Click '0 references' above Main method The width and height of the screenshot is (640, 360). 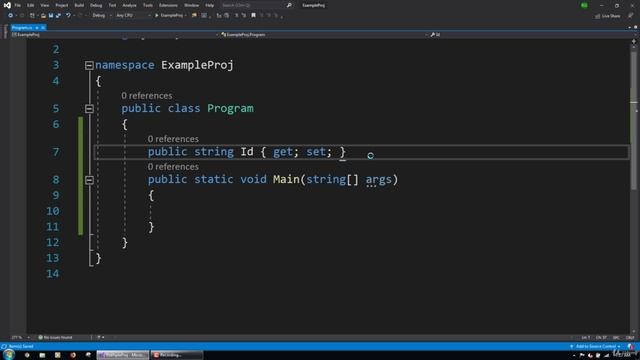point(173,167)
